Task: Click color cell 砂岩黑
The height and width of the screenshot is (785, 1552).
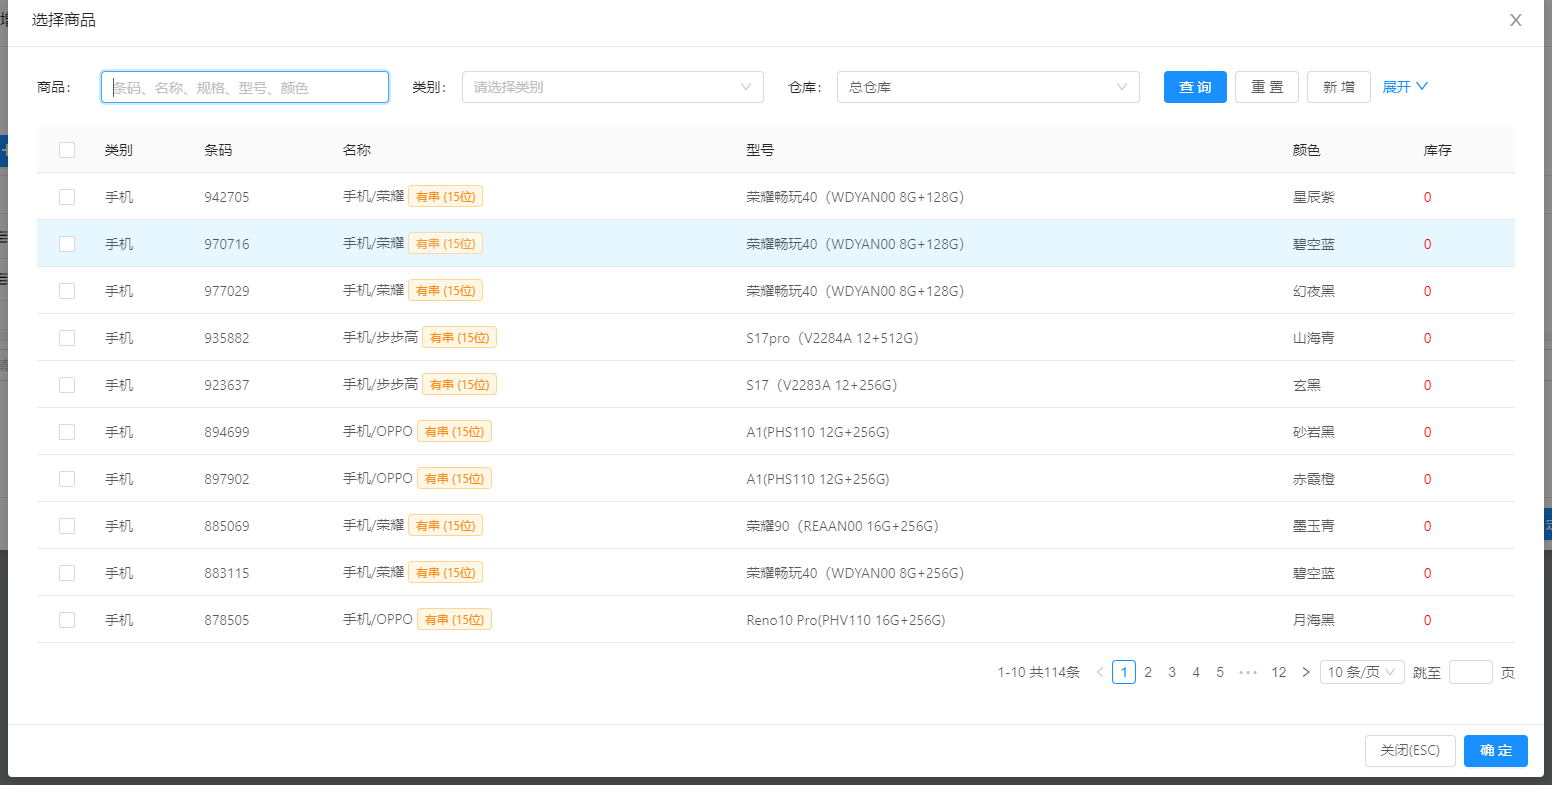Action: [x=1313, y=432]
